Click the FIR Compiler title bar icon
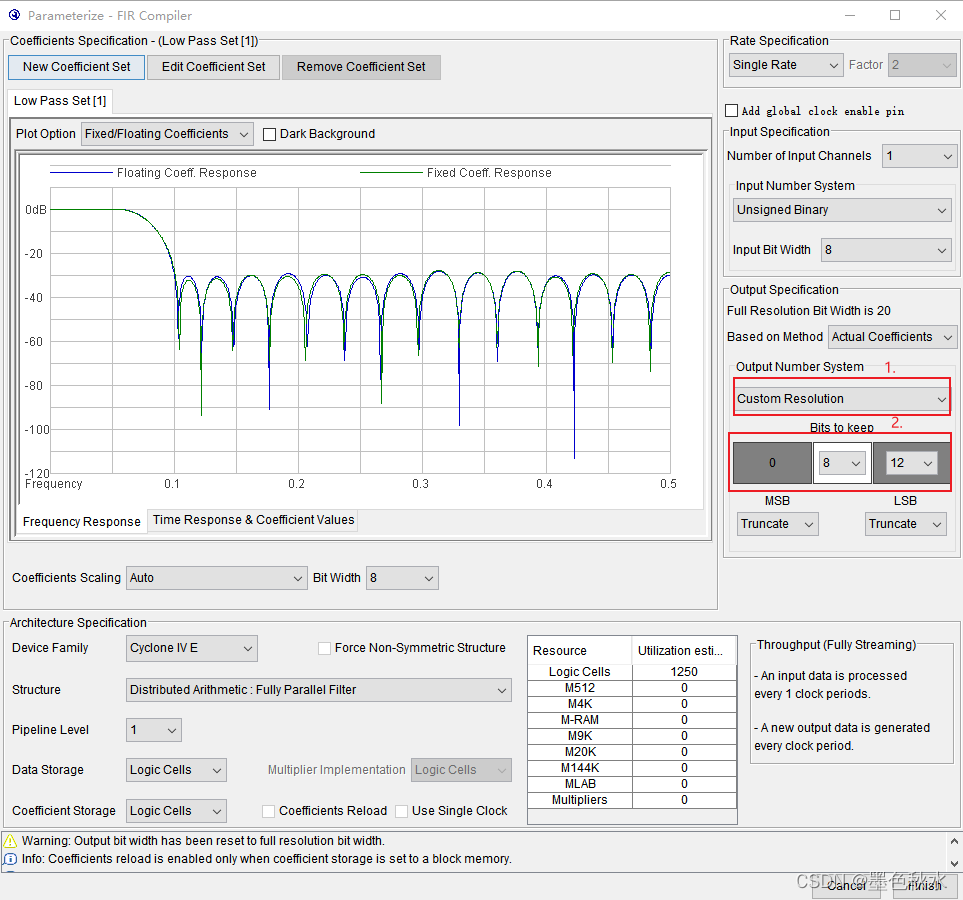The width and height of the screenshot is (963, 900). [x=14, y=15]
